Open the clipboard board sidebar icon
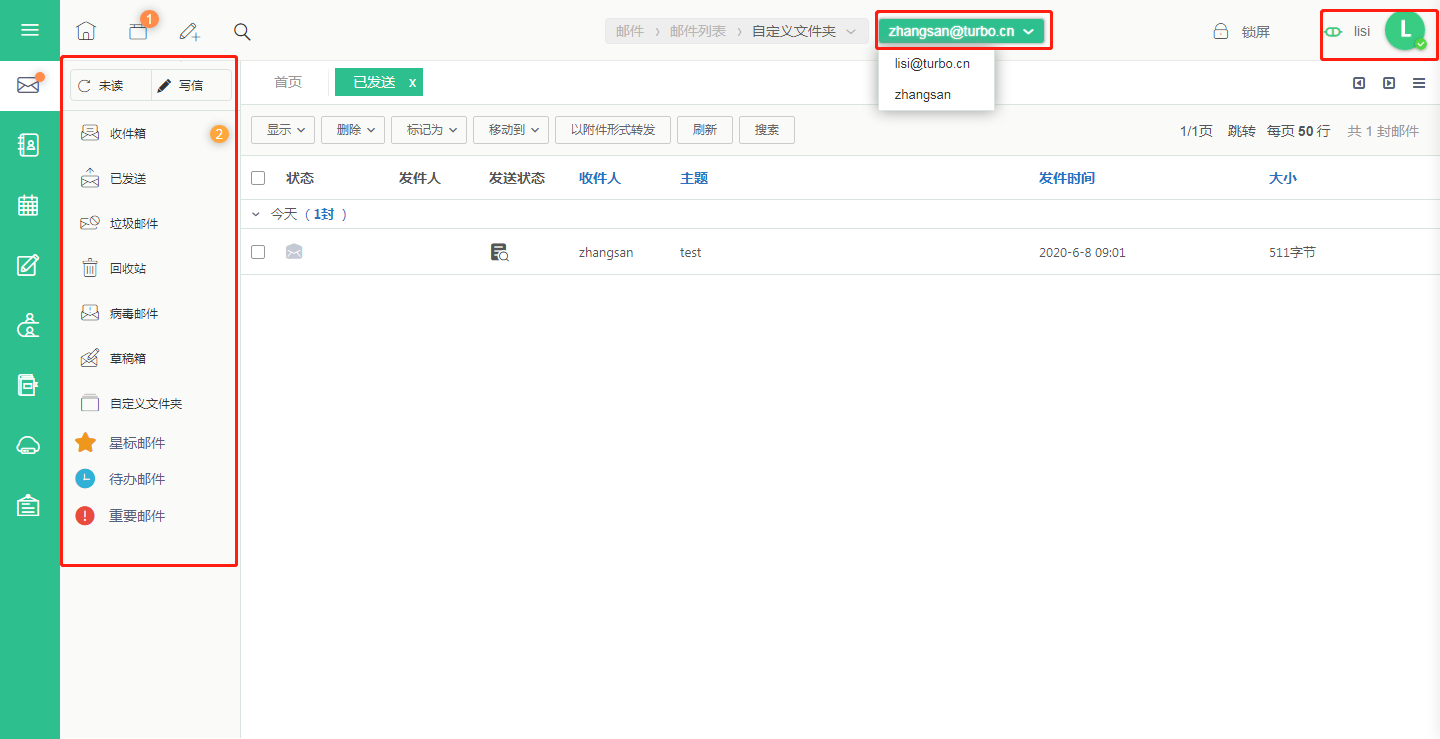The width and height of the screenshot is (1440, 739). pyautogui.click(x=29, y=505)
